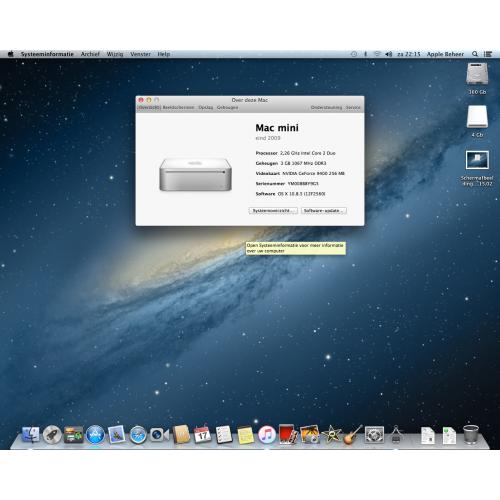
Task: Launch Safari compass icon in Dock
Action: click(138, 435)
